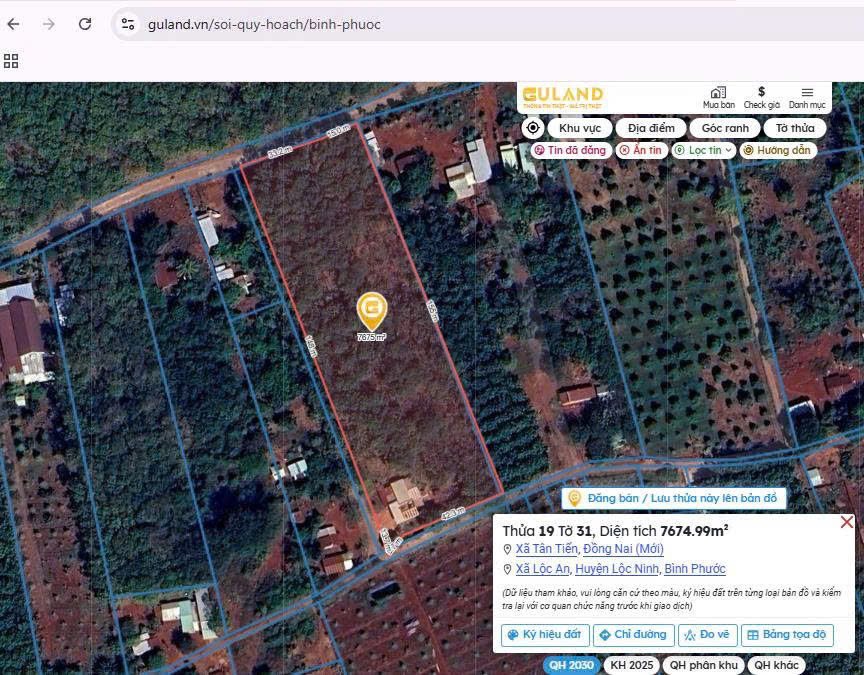Click the Guland logo

pyautogui.click(x=562, y=97)
